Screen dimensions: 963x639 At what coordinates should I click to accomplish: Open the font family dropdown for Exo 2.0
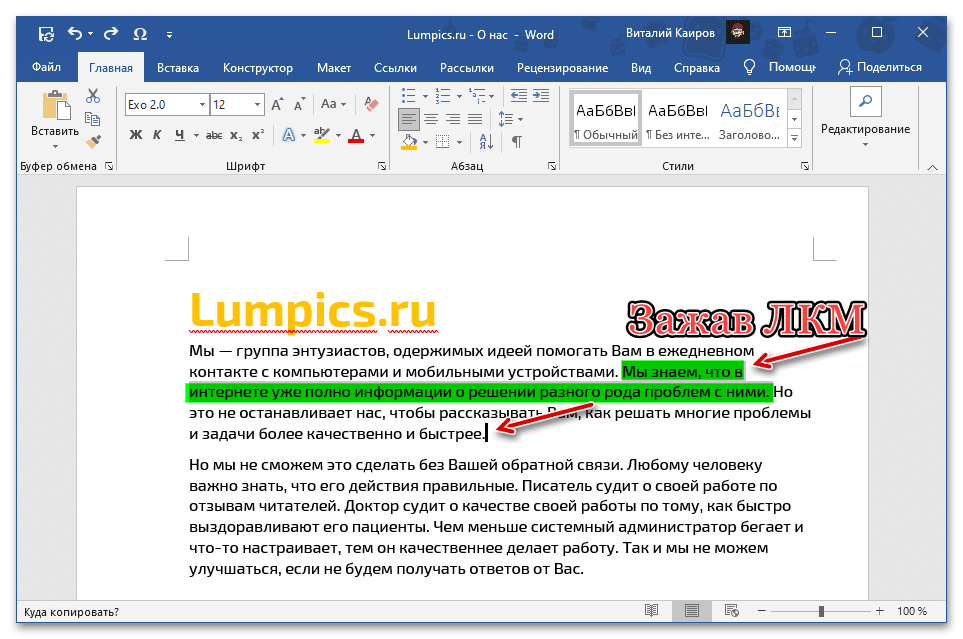click(x=202, y=105)
